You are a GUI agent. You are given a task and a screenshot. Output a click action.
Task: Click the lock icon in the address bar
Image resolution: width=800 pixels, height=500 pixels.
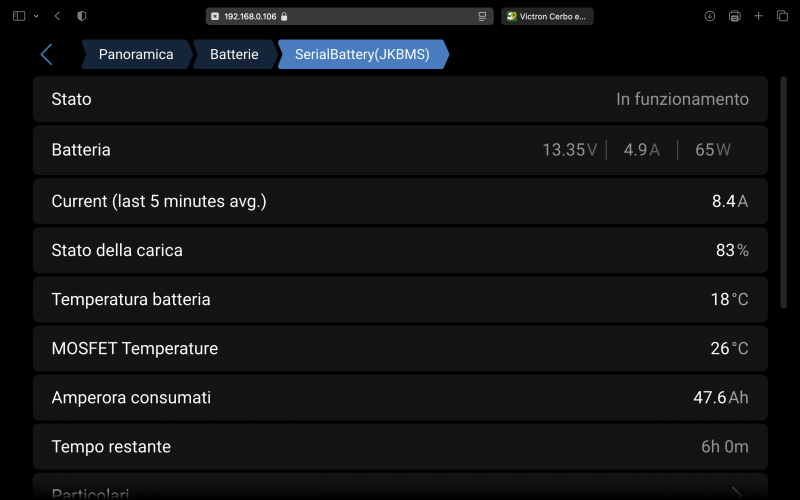click(284, 16)
